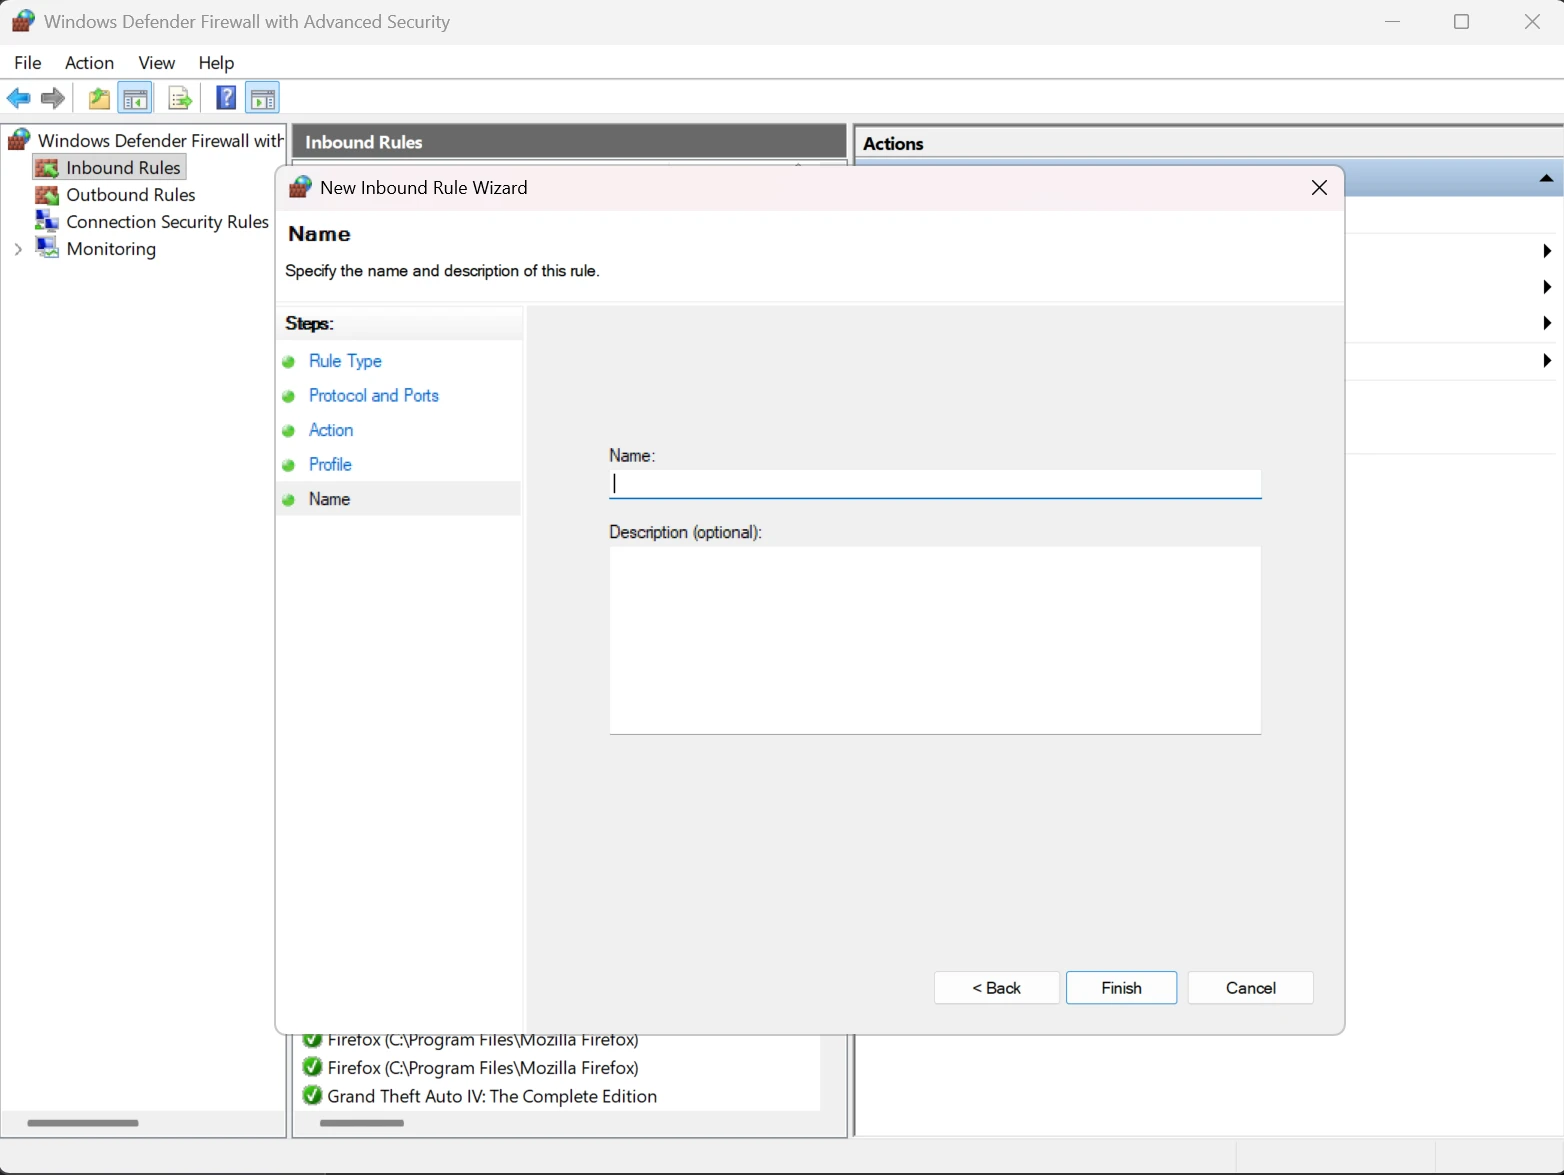This screenshot has width=1564, height=1175.
Task: Click the Description (optional) text area
Action: click(935, 640)
